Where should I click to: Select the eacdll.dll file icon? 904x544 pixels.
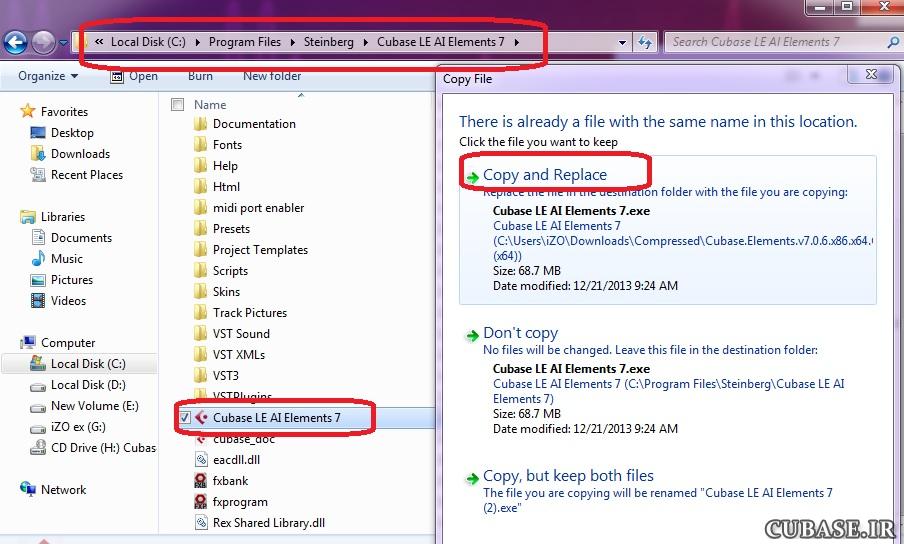tap(201, 459)
